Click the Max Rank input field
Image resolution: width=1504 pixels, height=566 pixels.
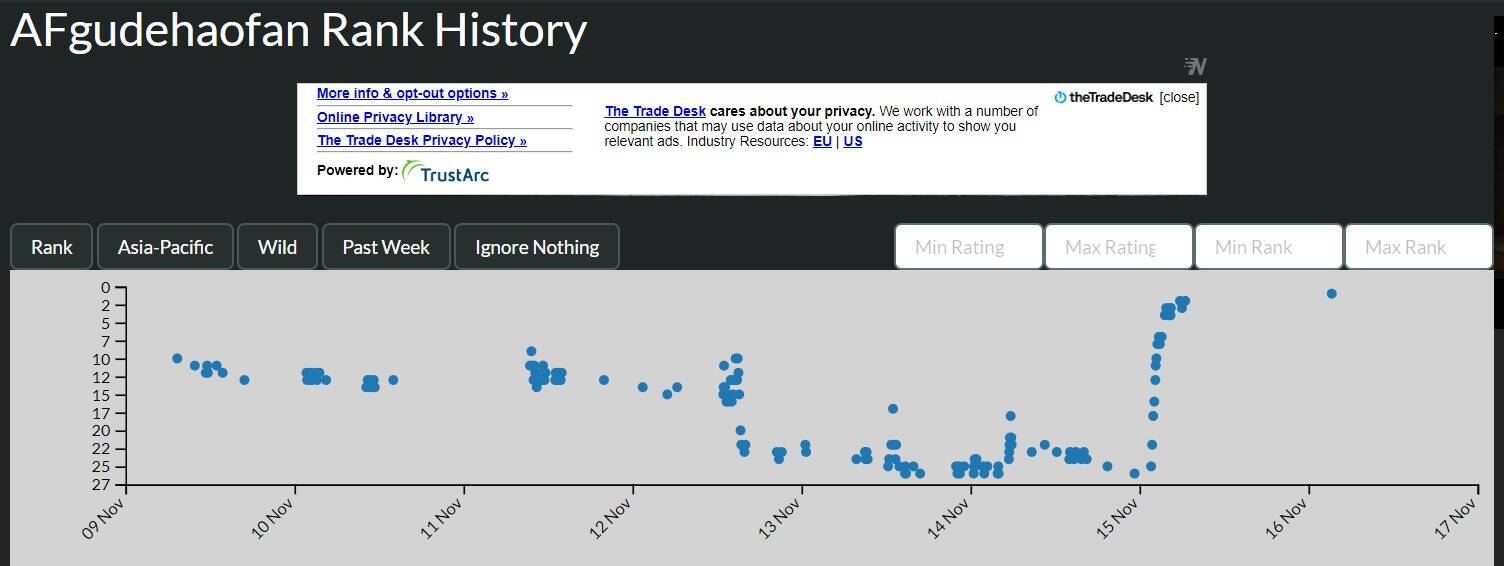coord(1418,247)
